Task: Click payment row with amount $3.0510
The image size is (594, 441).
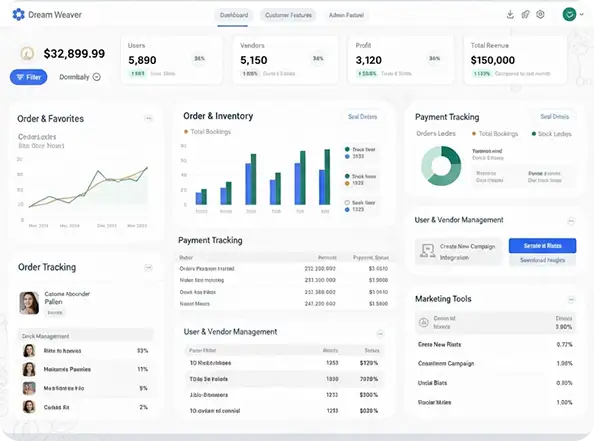Action: pyautogui.click(x=284, y=269)
